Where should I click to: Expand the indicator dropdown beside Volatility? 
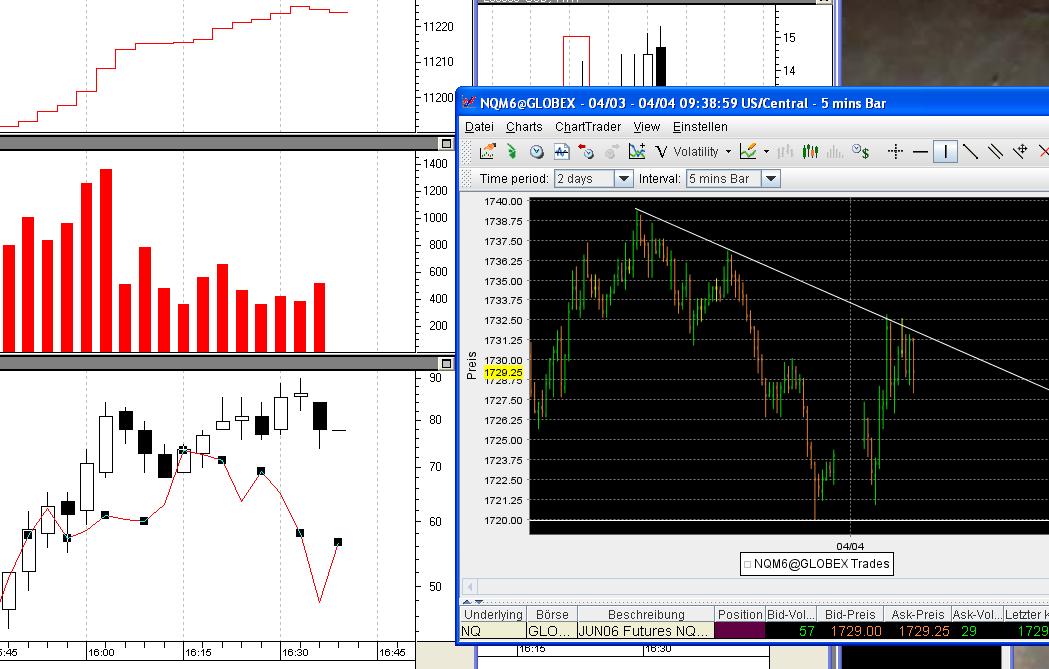728,151
